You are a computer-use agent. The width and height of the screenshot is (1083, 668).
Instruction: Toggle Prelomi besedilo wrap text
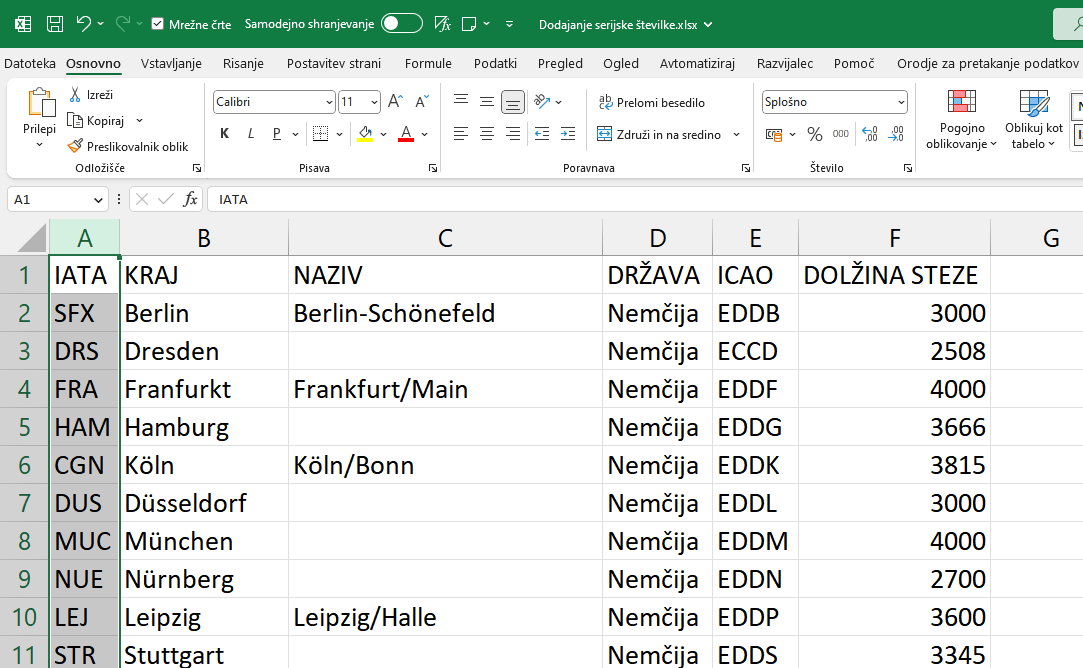(651, 102)
